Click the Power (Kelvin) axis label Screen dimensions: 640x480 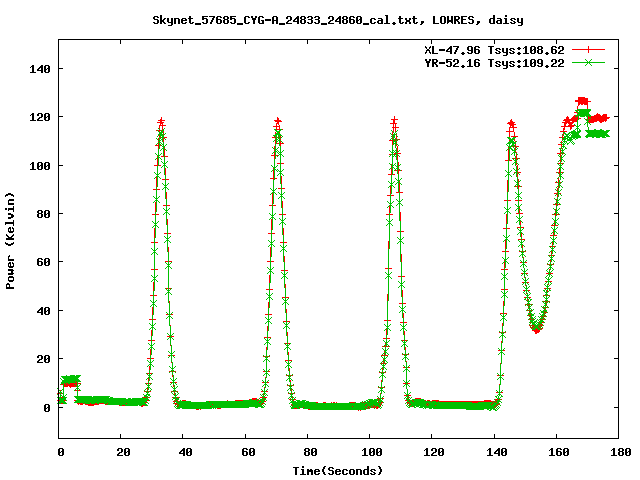[10, 241]
